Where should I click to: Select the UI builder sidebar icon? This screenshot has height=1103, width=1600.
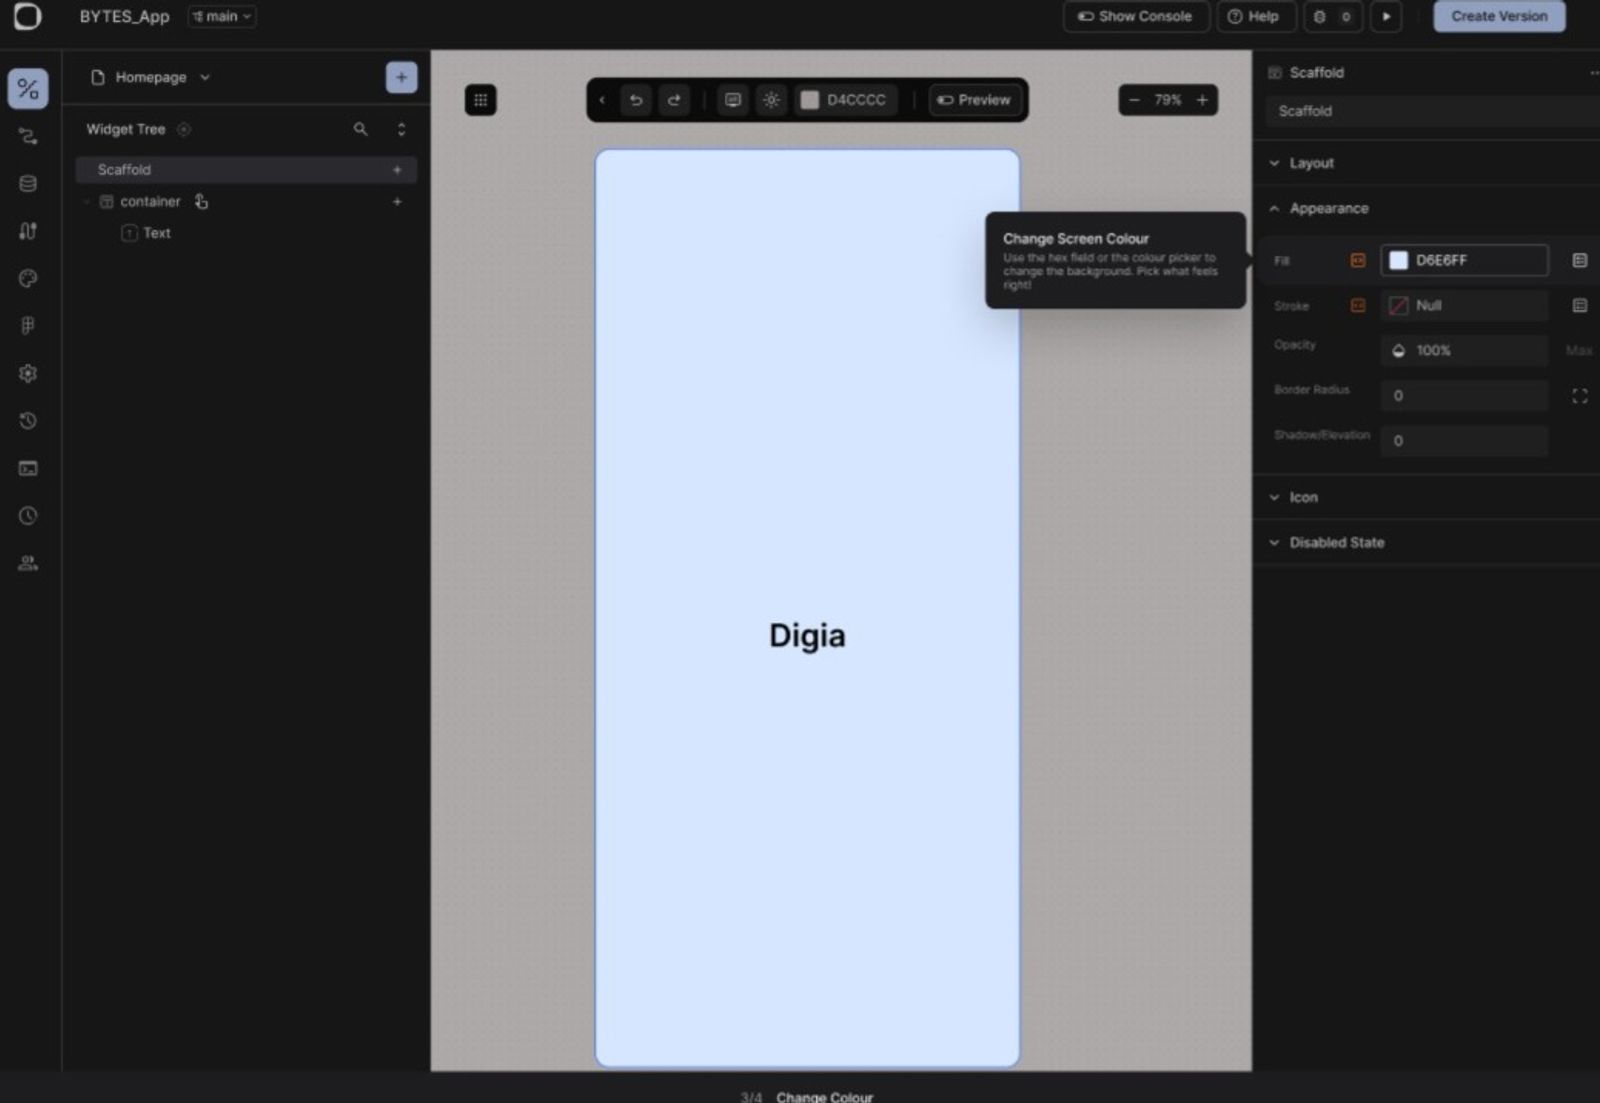[28, 89]
